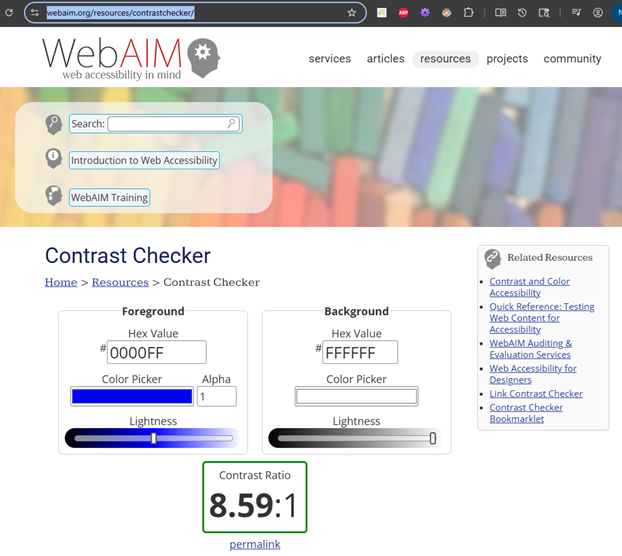This screenshot has width=622, height=556.
Task: Open Introduction to Web Accessibility link
Action: coord(144,161)
